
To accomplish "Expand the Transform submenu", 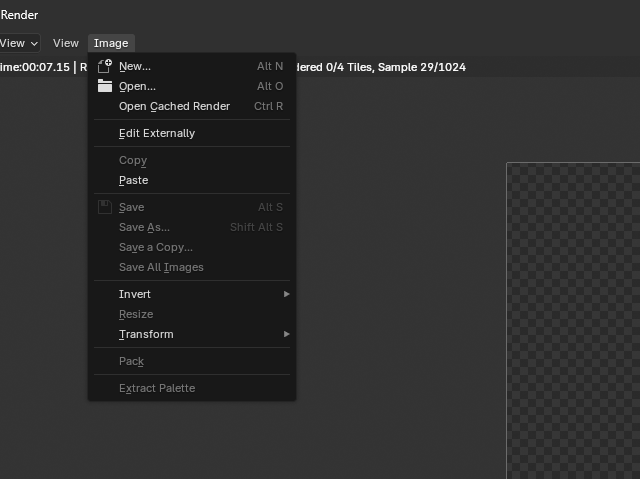I will (192, 334).
